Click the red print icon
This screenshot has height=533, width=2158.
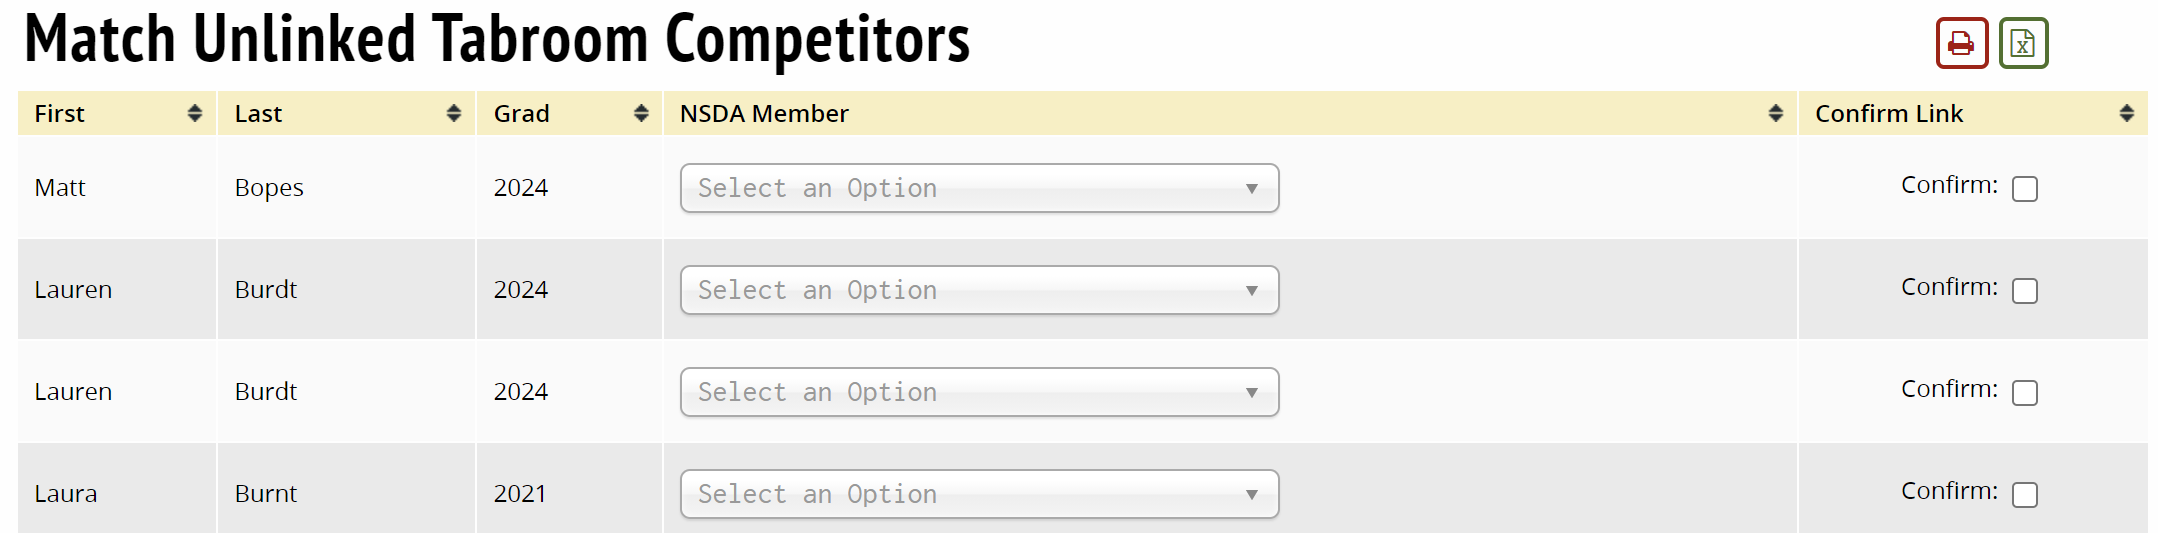[1961, 43]
